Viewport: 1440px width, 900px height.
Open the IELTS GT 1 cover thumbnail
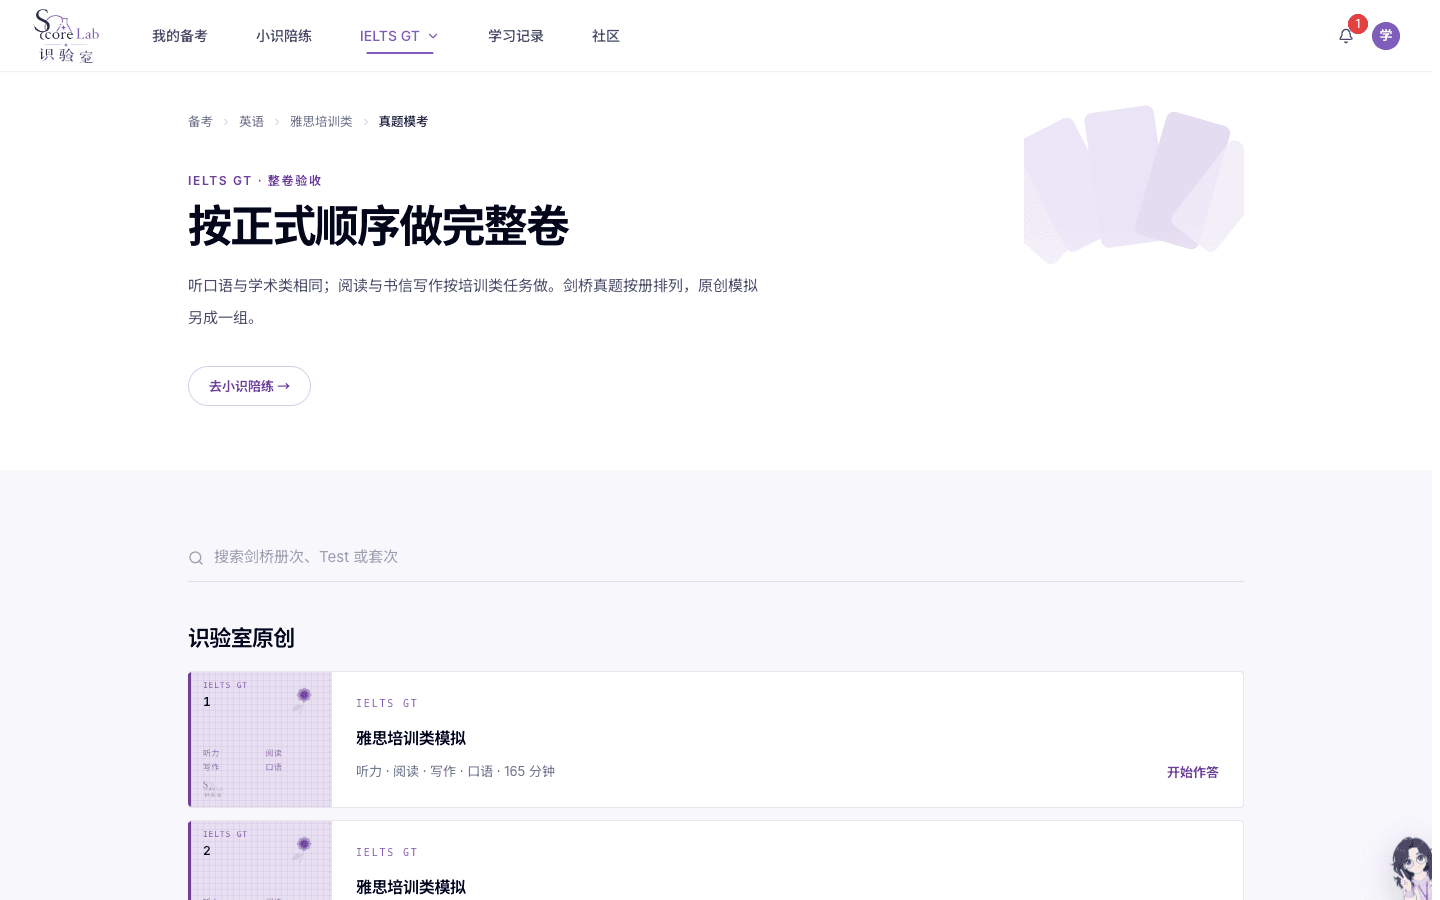pos(261,739)
